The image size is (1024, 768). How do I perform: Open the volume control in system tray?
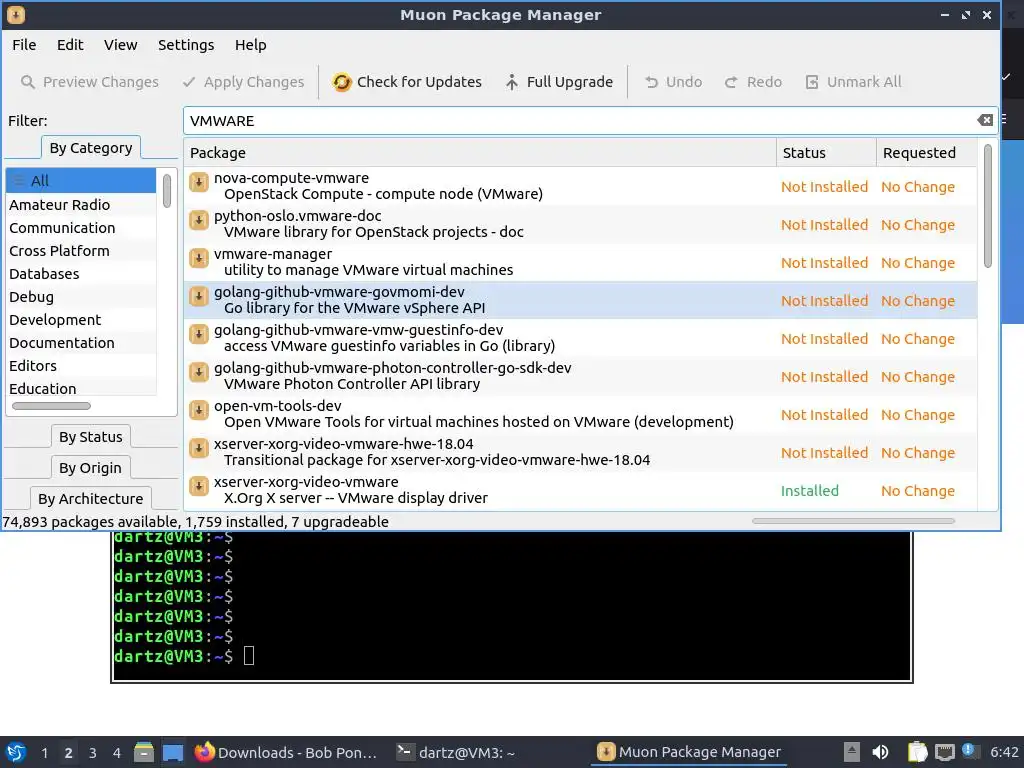[x=880, y=752]
